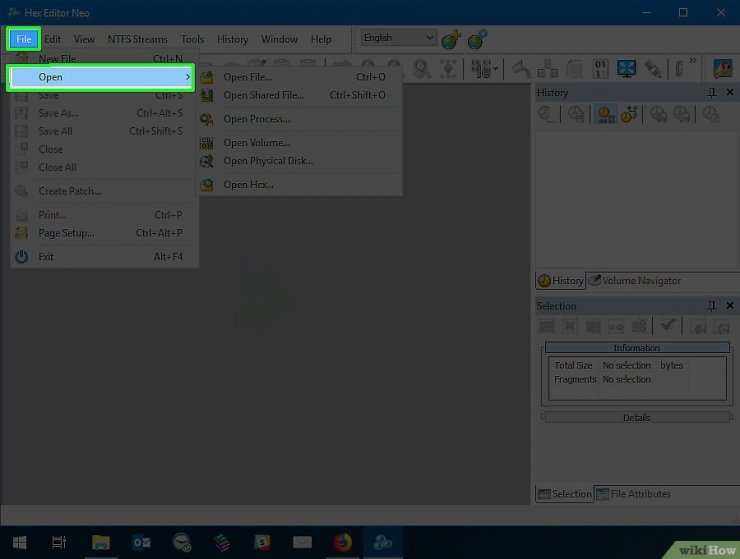Select Open File... in the submenu
The height and width of the screenshot is (559, 740).
(299, 77)
